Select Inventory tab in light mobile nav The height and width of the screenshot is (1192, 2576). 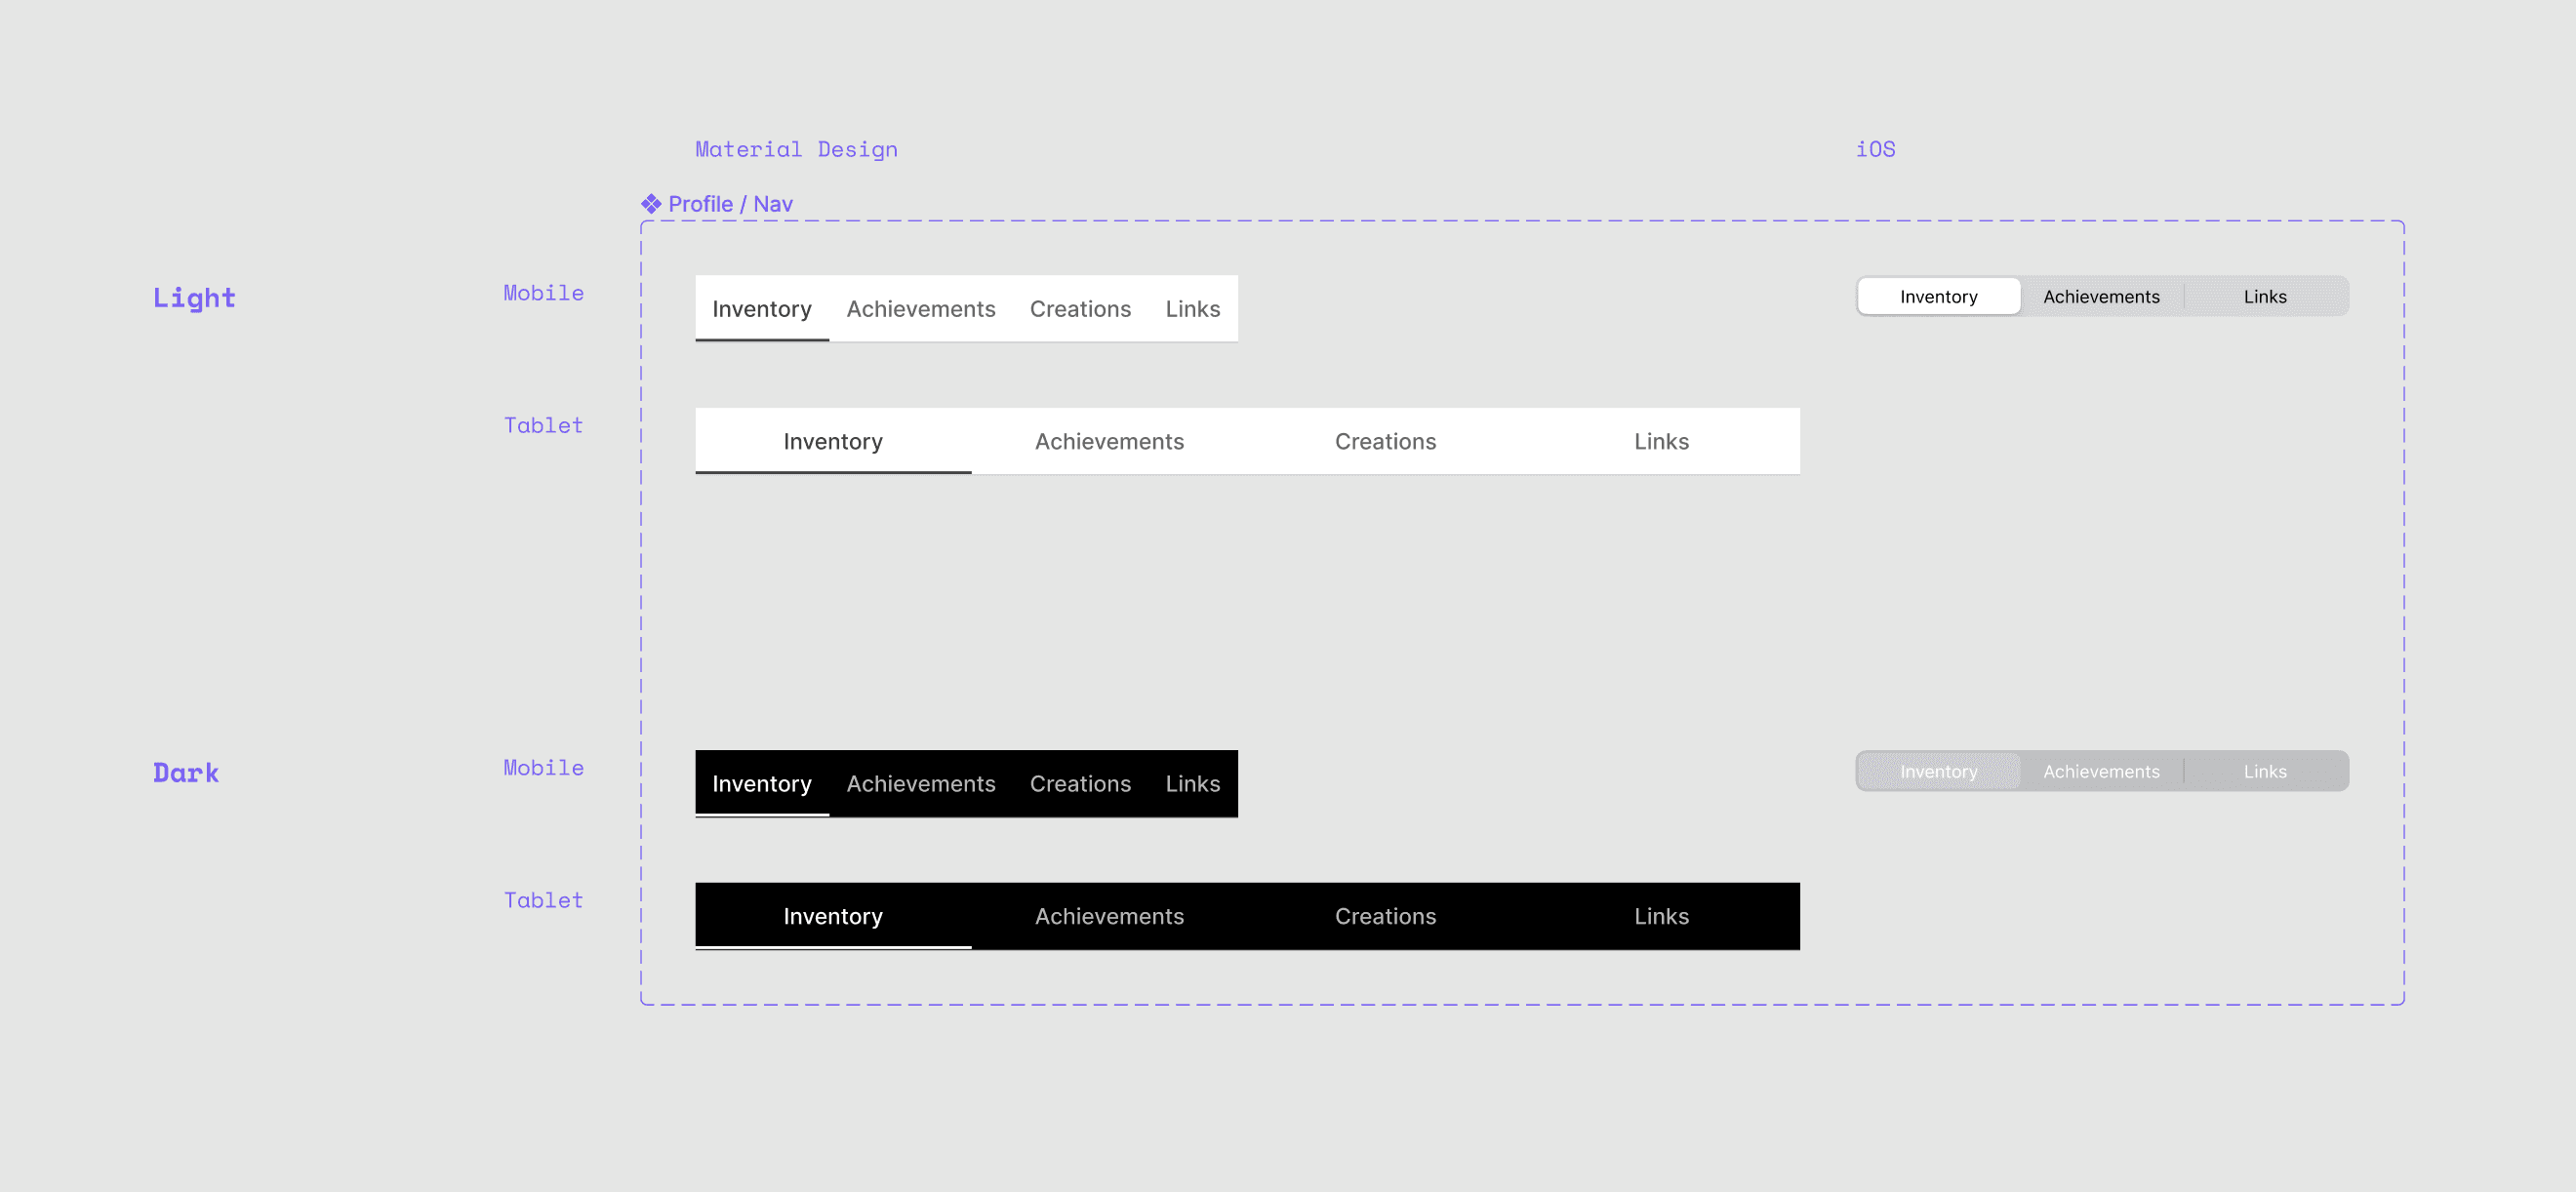[x=761, y=309]
